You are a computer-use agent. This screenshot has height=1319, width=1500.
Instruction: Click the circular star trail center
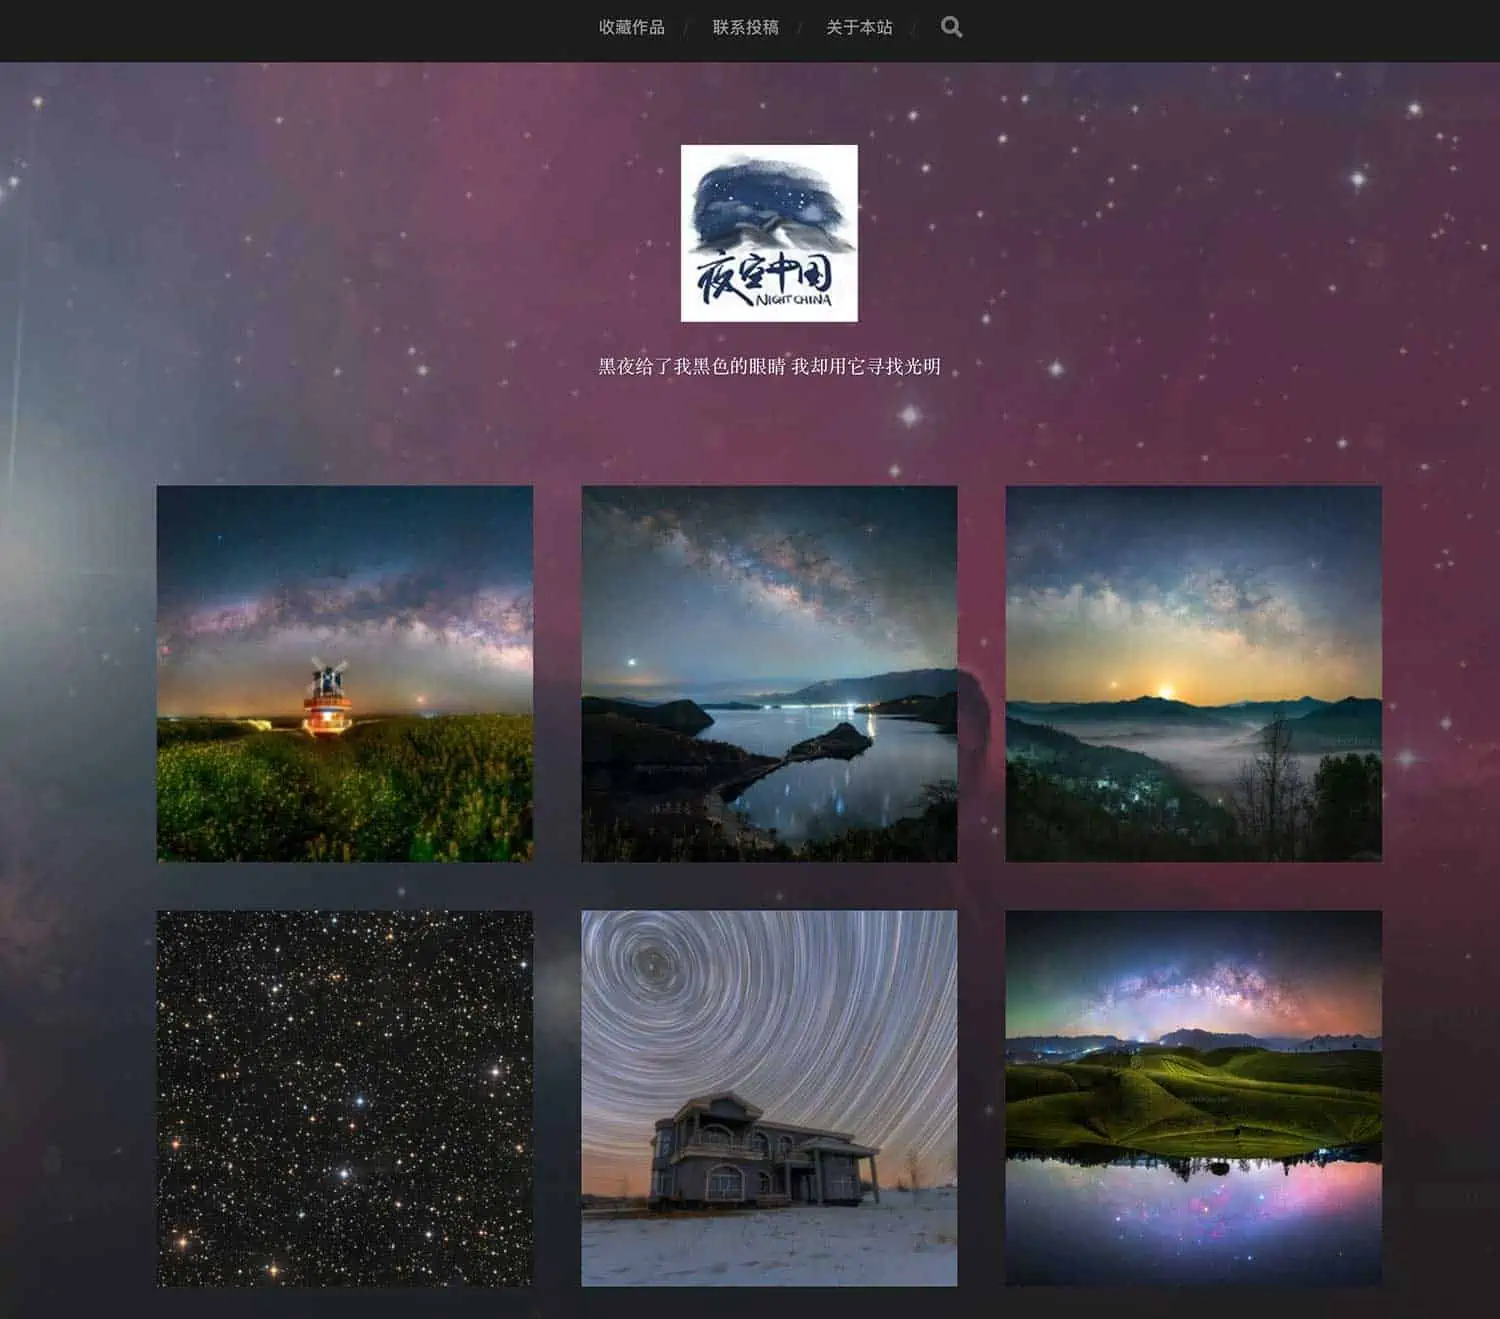[x=653, y=963]
